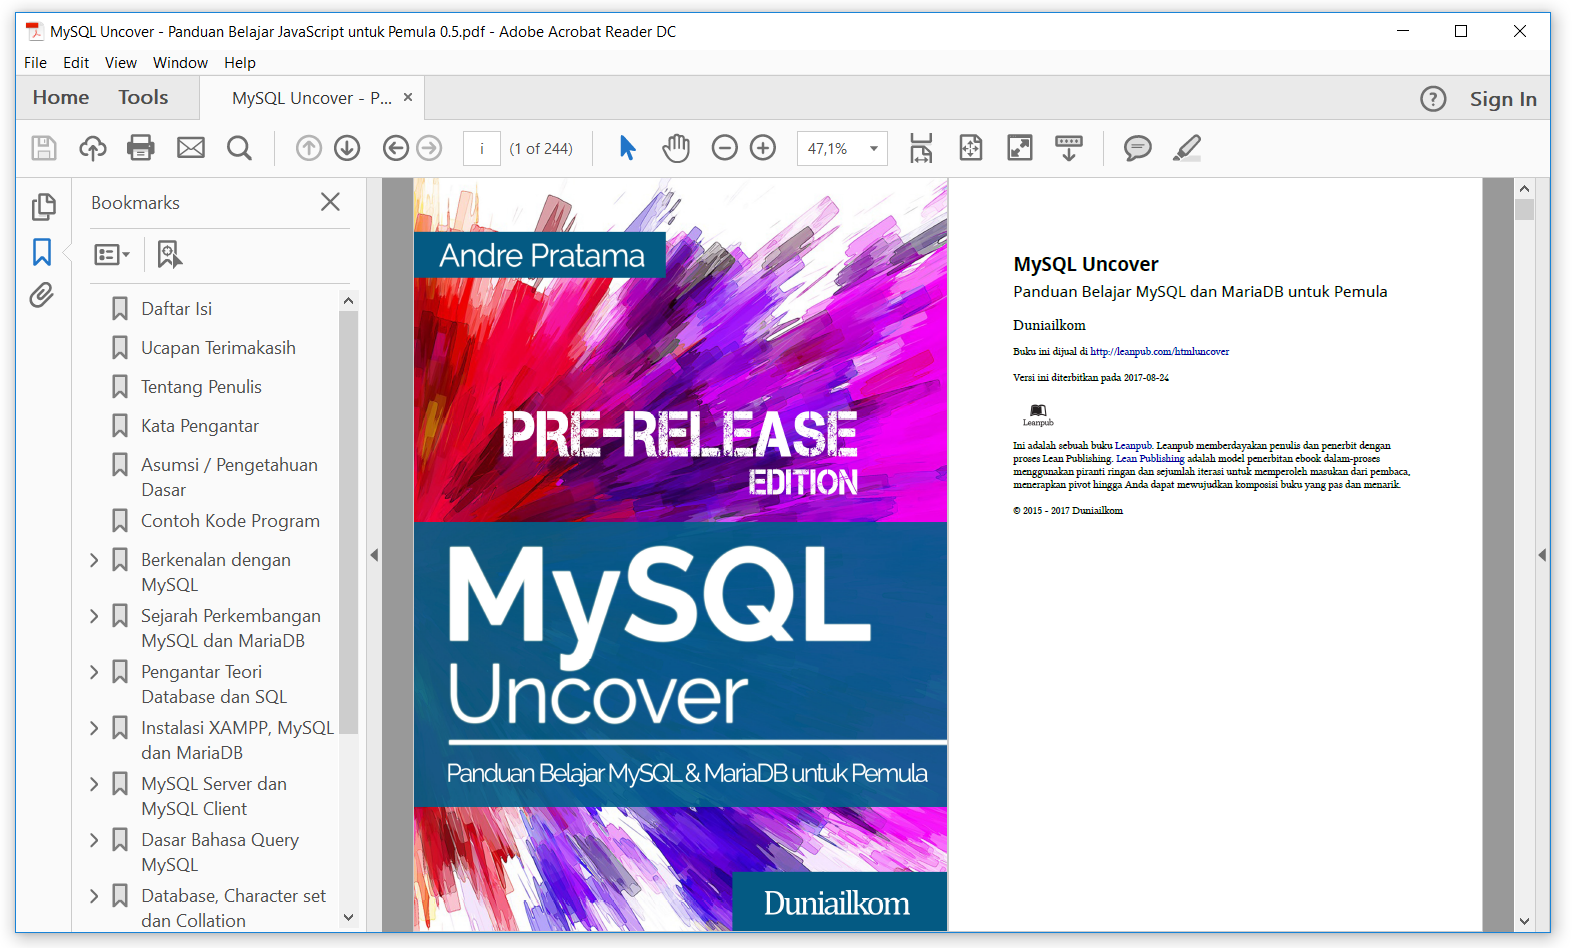Open the bookmark options dropdown menu

pyautogui.click(x=111, y=254)
